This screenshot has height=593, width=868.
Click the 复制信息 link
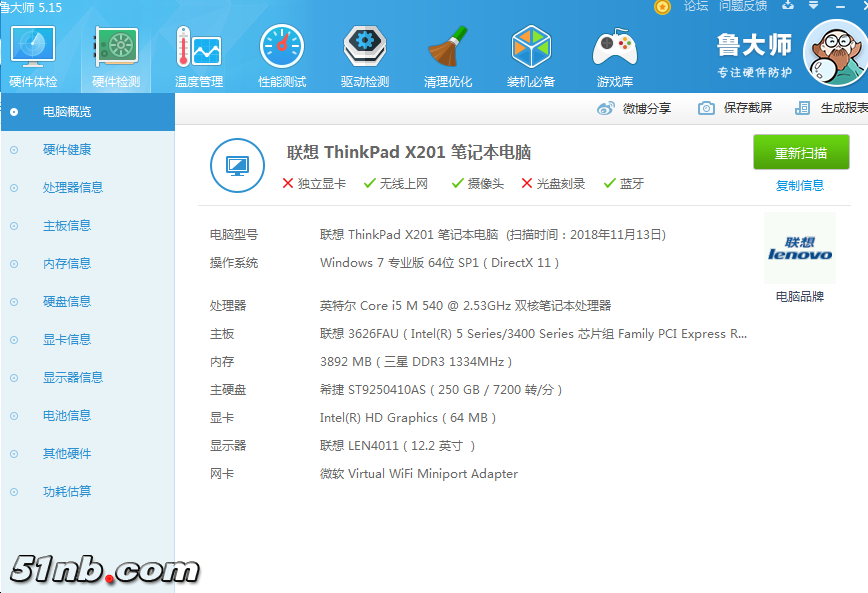click(800, 185)
